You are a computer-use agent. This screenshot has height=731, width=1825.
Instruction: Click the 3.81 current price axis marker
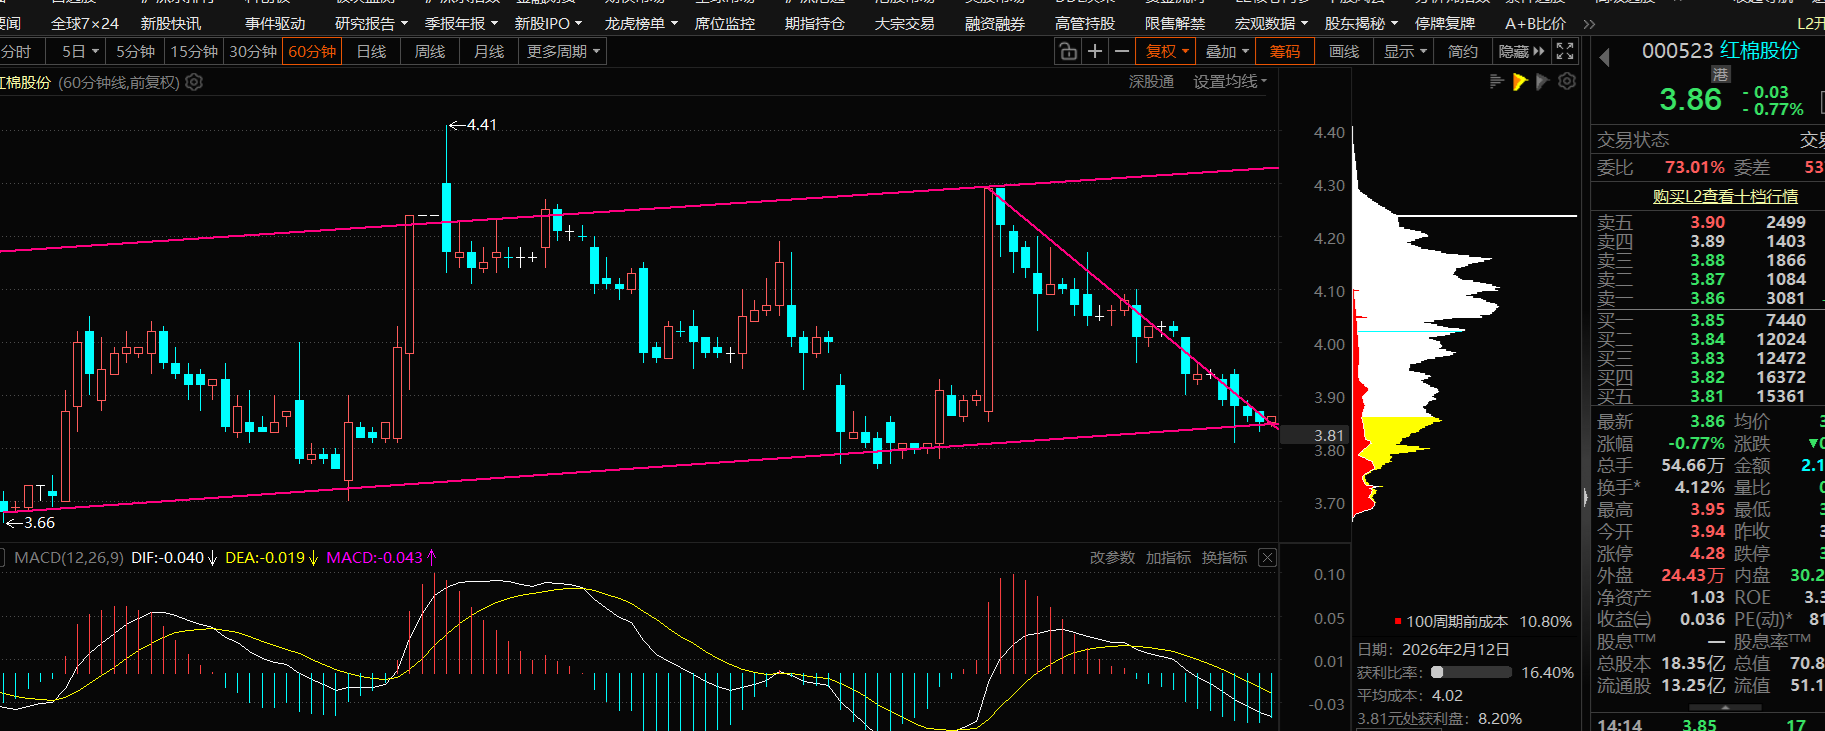coord(1316,435)
